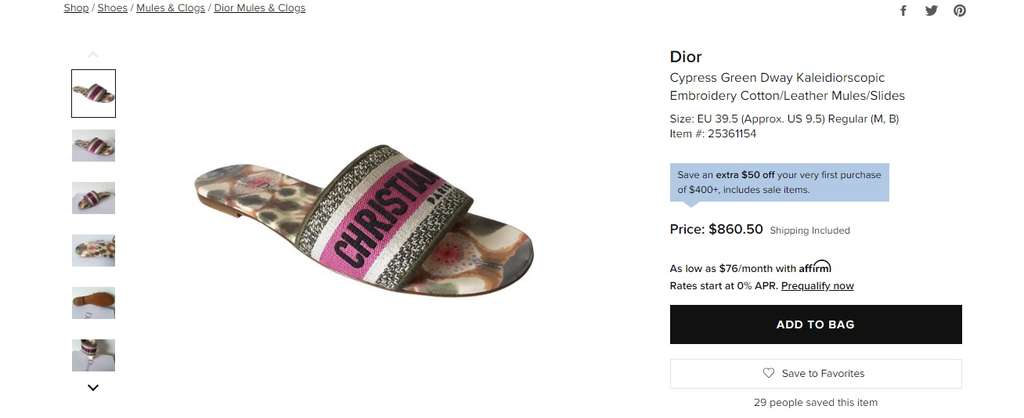Select the first shoe thumbnail
Image resolution: width=1024 pixels, height=418 pixels.
click(93, 93)
